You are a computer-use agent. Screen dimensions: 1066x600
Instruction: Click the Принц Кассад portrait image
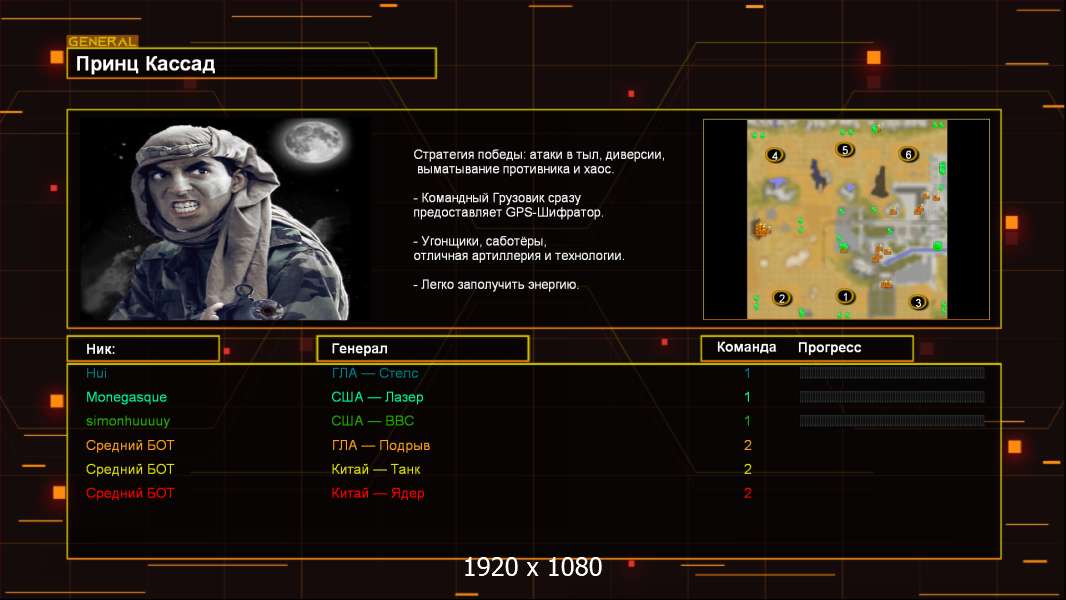[226, 219]
